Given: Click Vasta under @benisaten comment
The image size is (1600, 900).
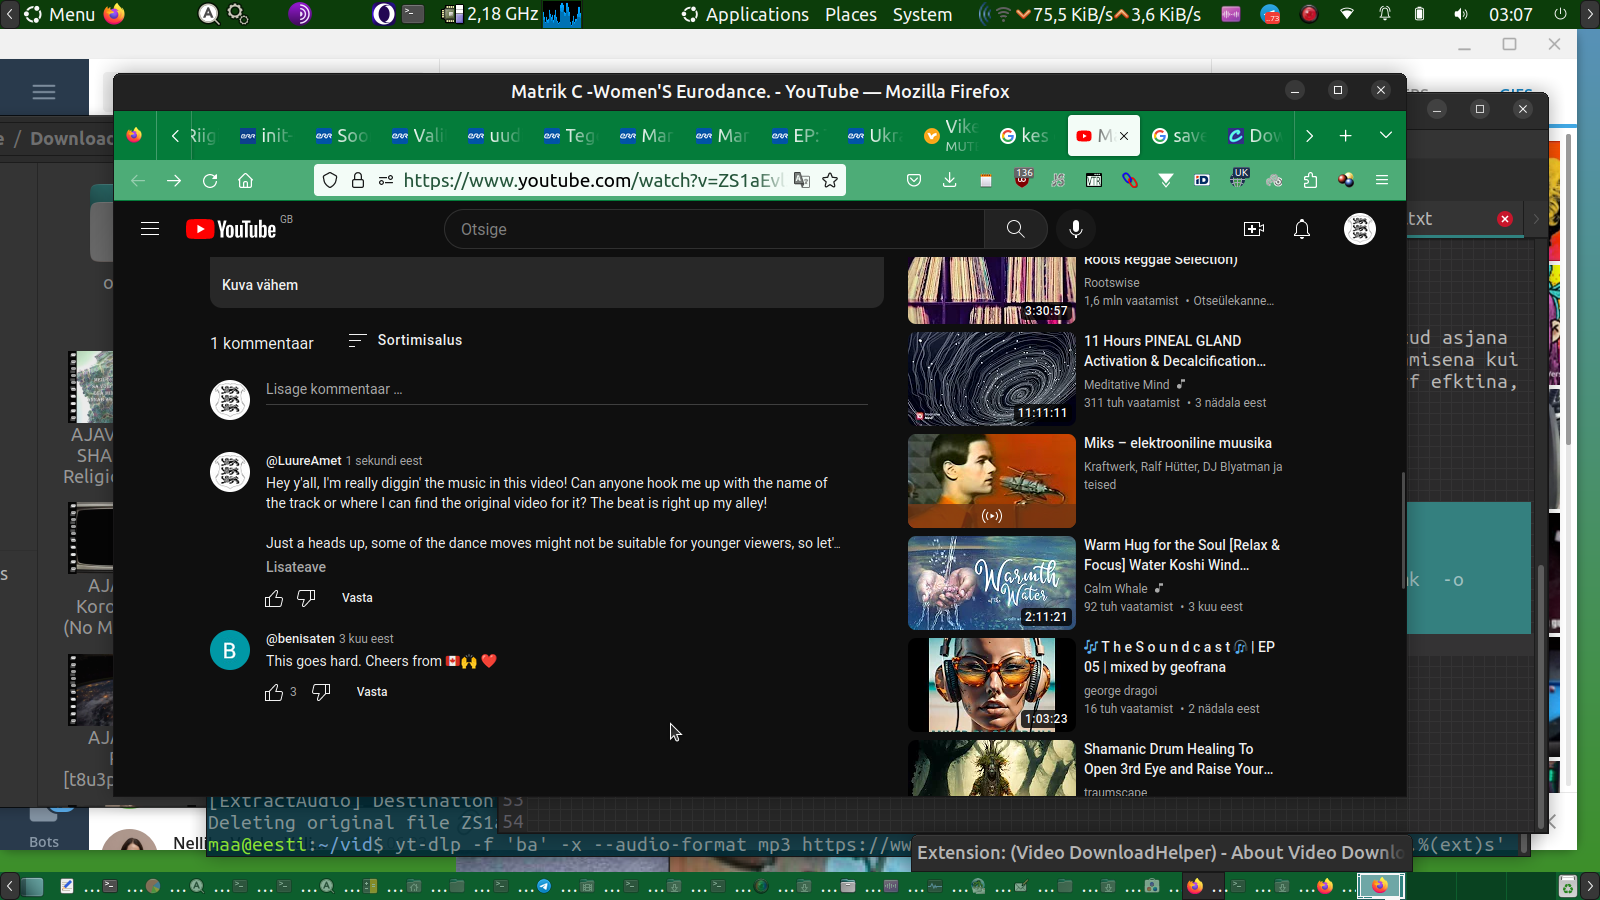Looking at the screenshot, I should 372,692.
